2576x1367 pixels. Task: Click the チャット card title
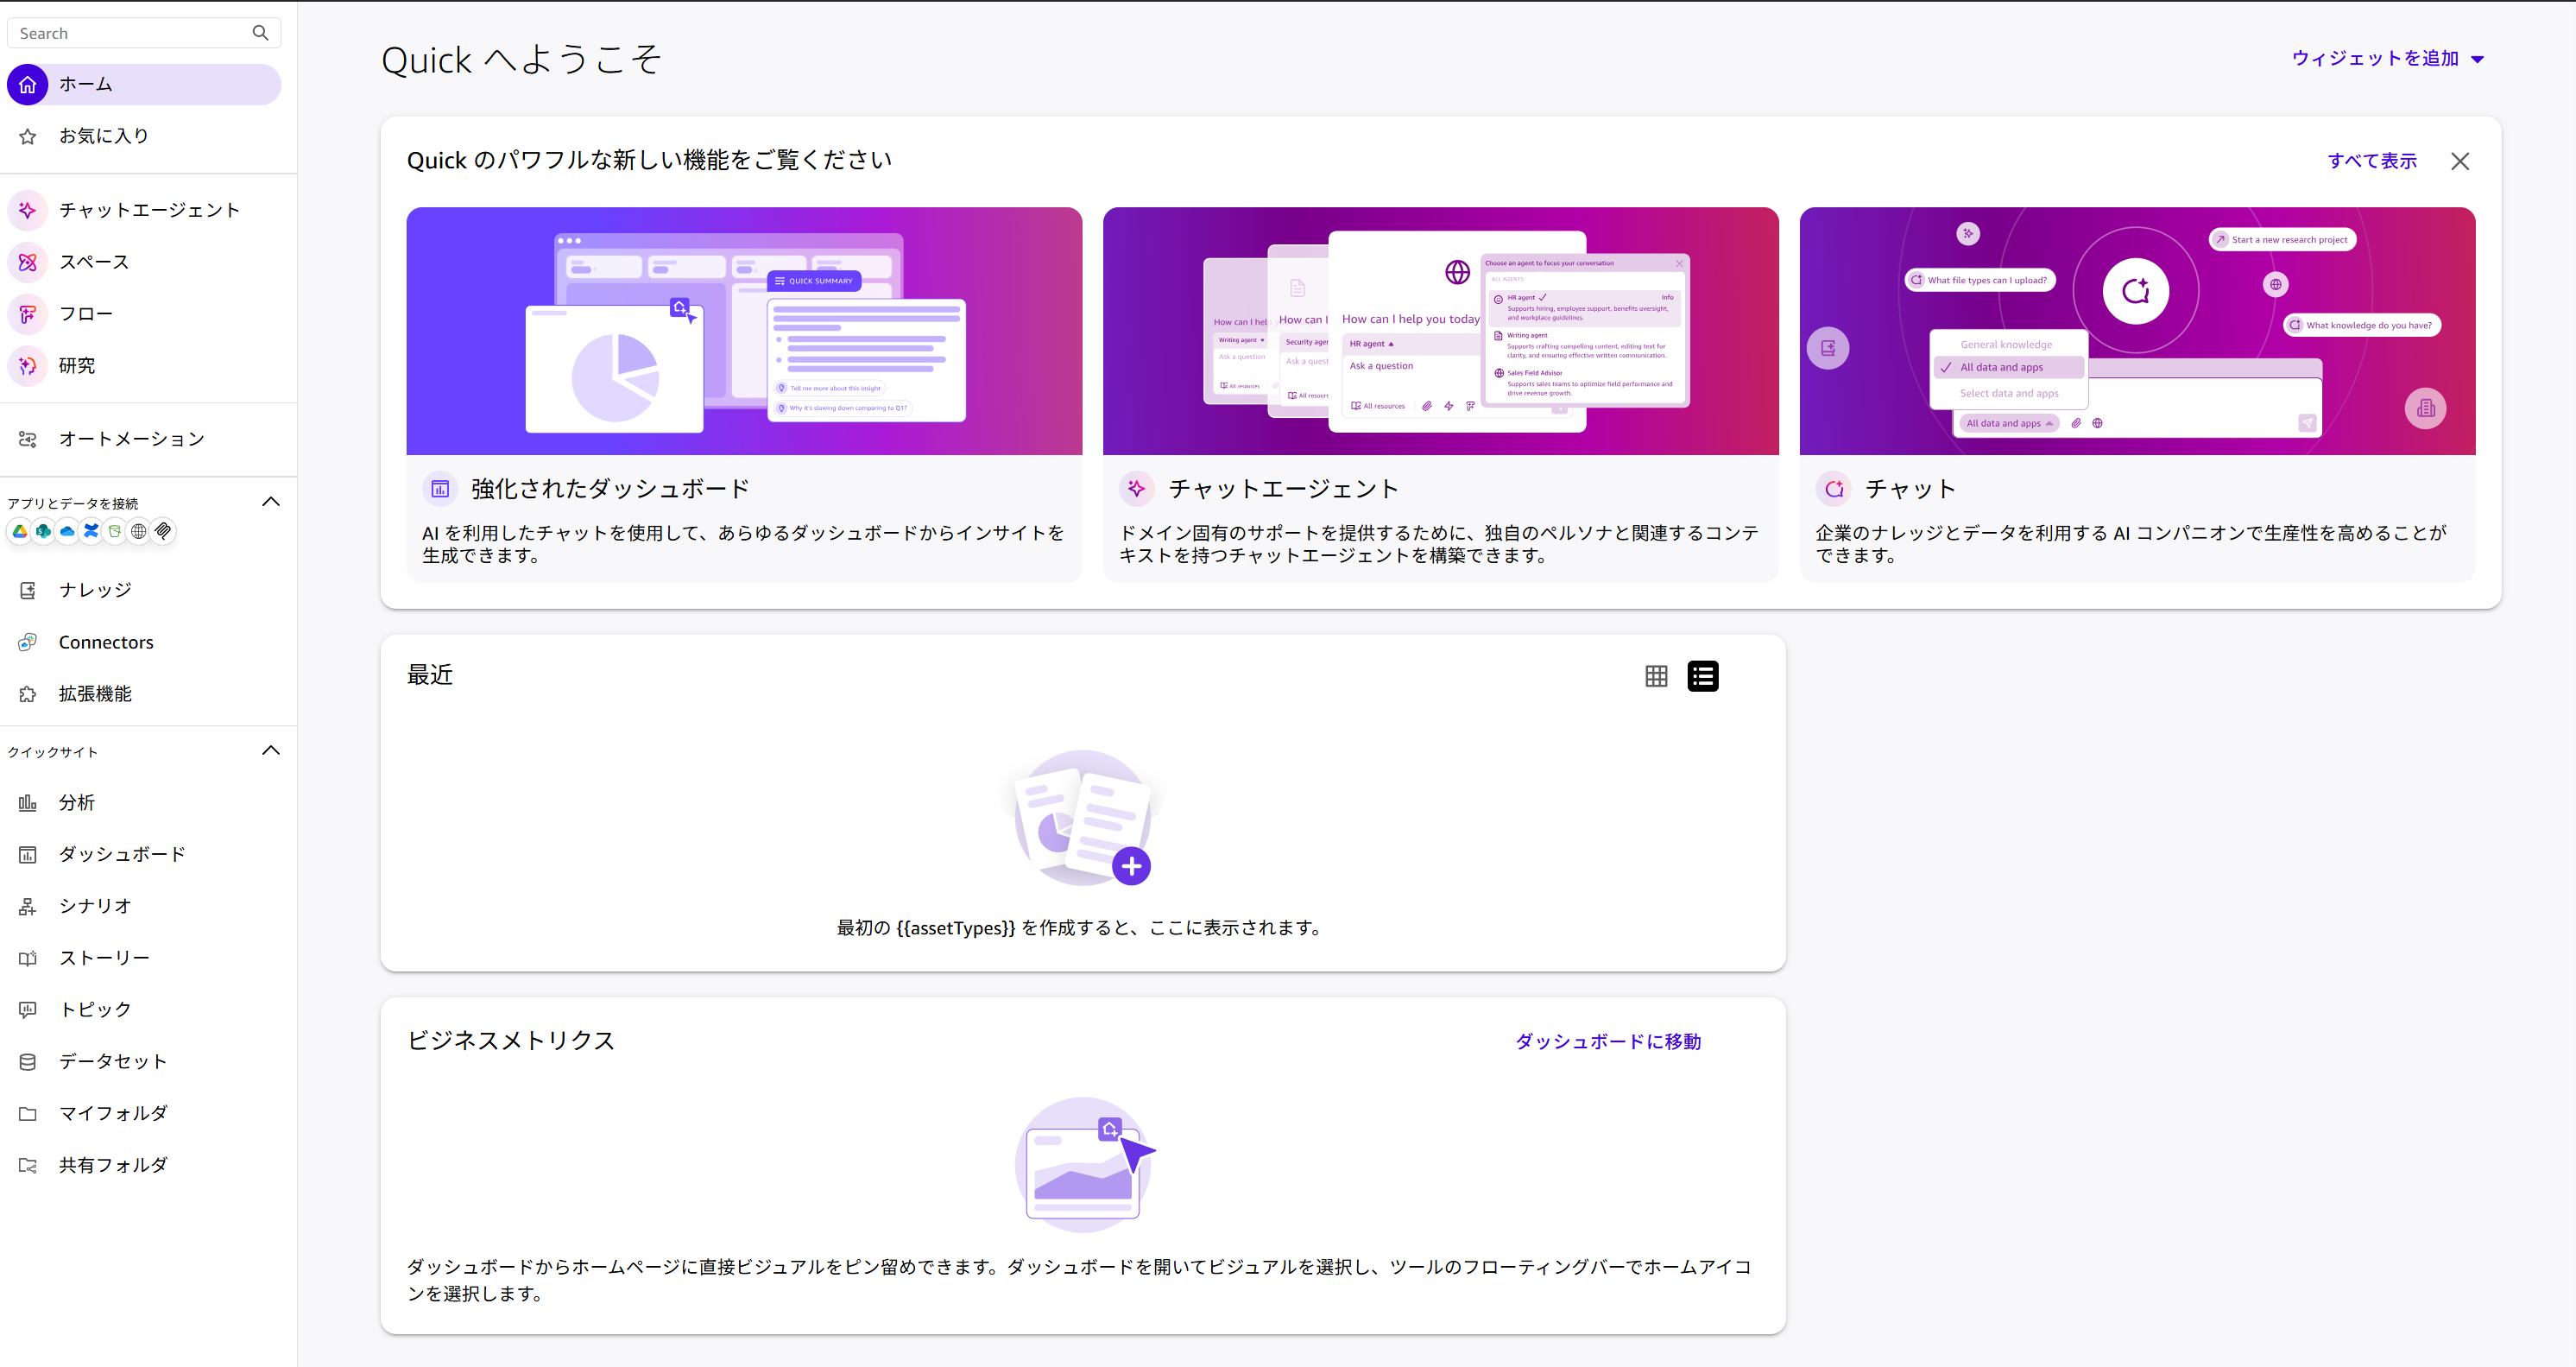(1911, 489)
